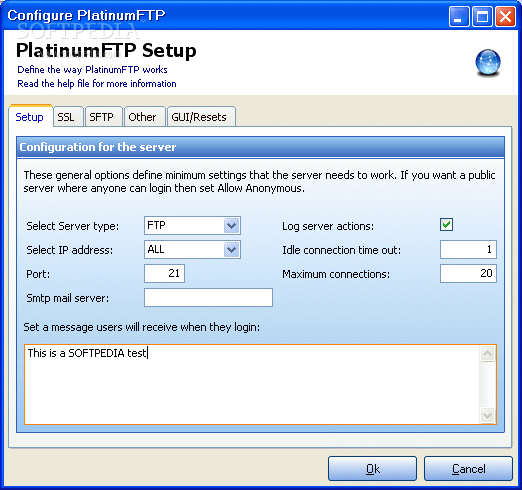
Task: Focus the Smtp mail server field
Action: [x=208, y=297]
